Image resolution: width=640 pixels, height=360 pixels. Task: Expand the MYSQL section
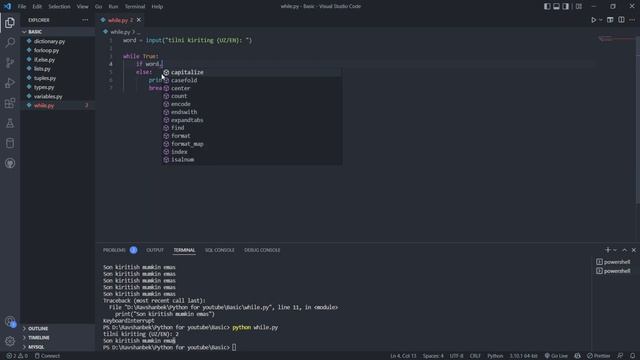58,347
